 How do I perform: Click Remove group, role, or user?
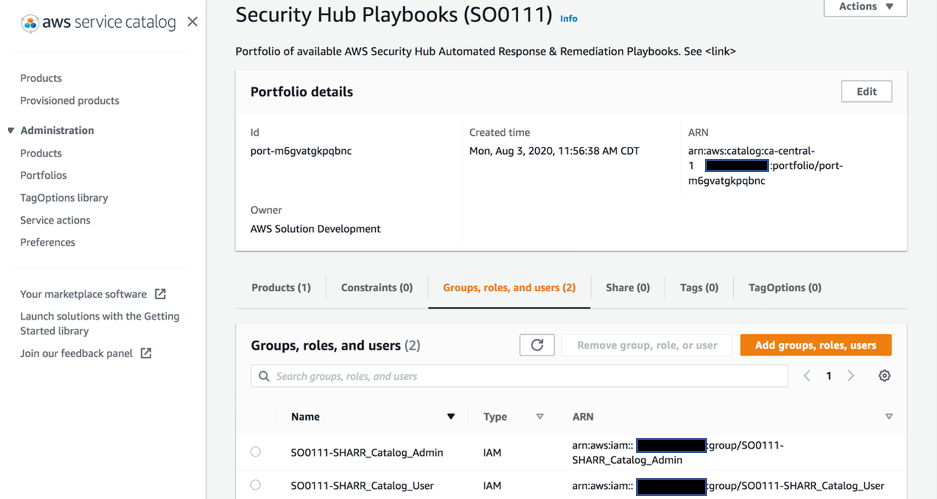pyautogui.click(x=647, y=345)
